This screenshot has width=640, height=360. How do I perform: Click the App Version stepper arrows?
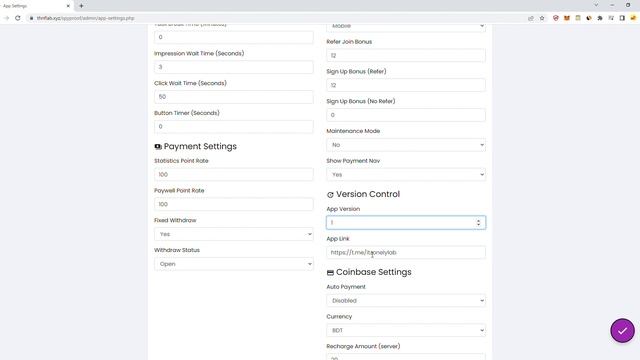(x=478, y=222)
